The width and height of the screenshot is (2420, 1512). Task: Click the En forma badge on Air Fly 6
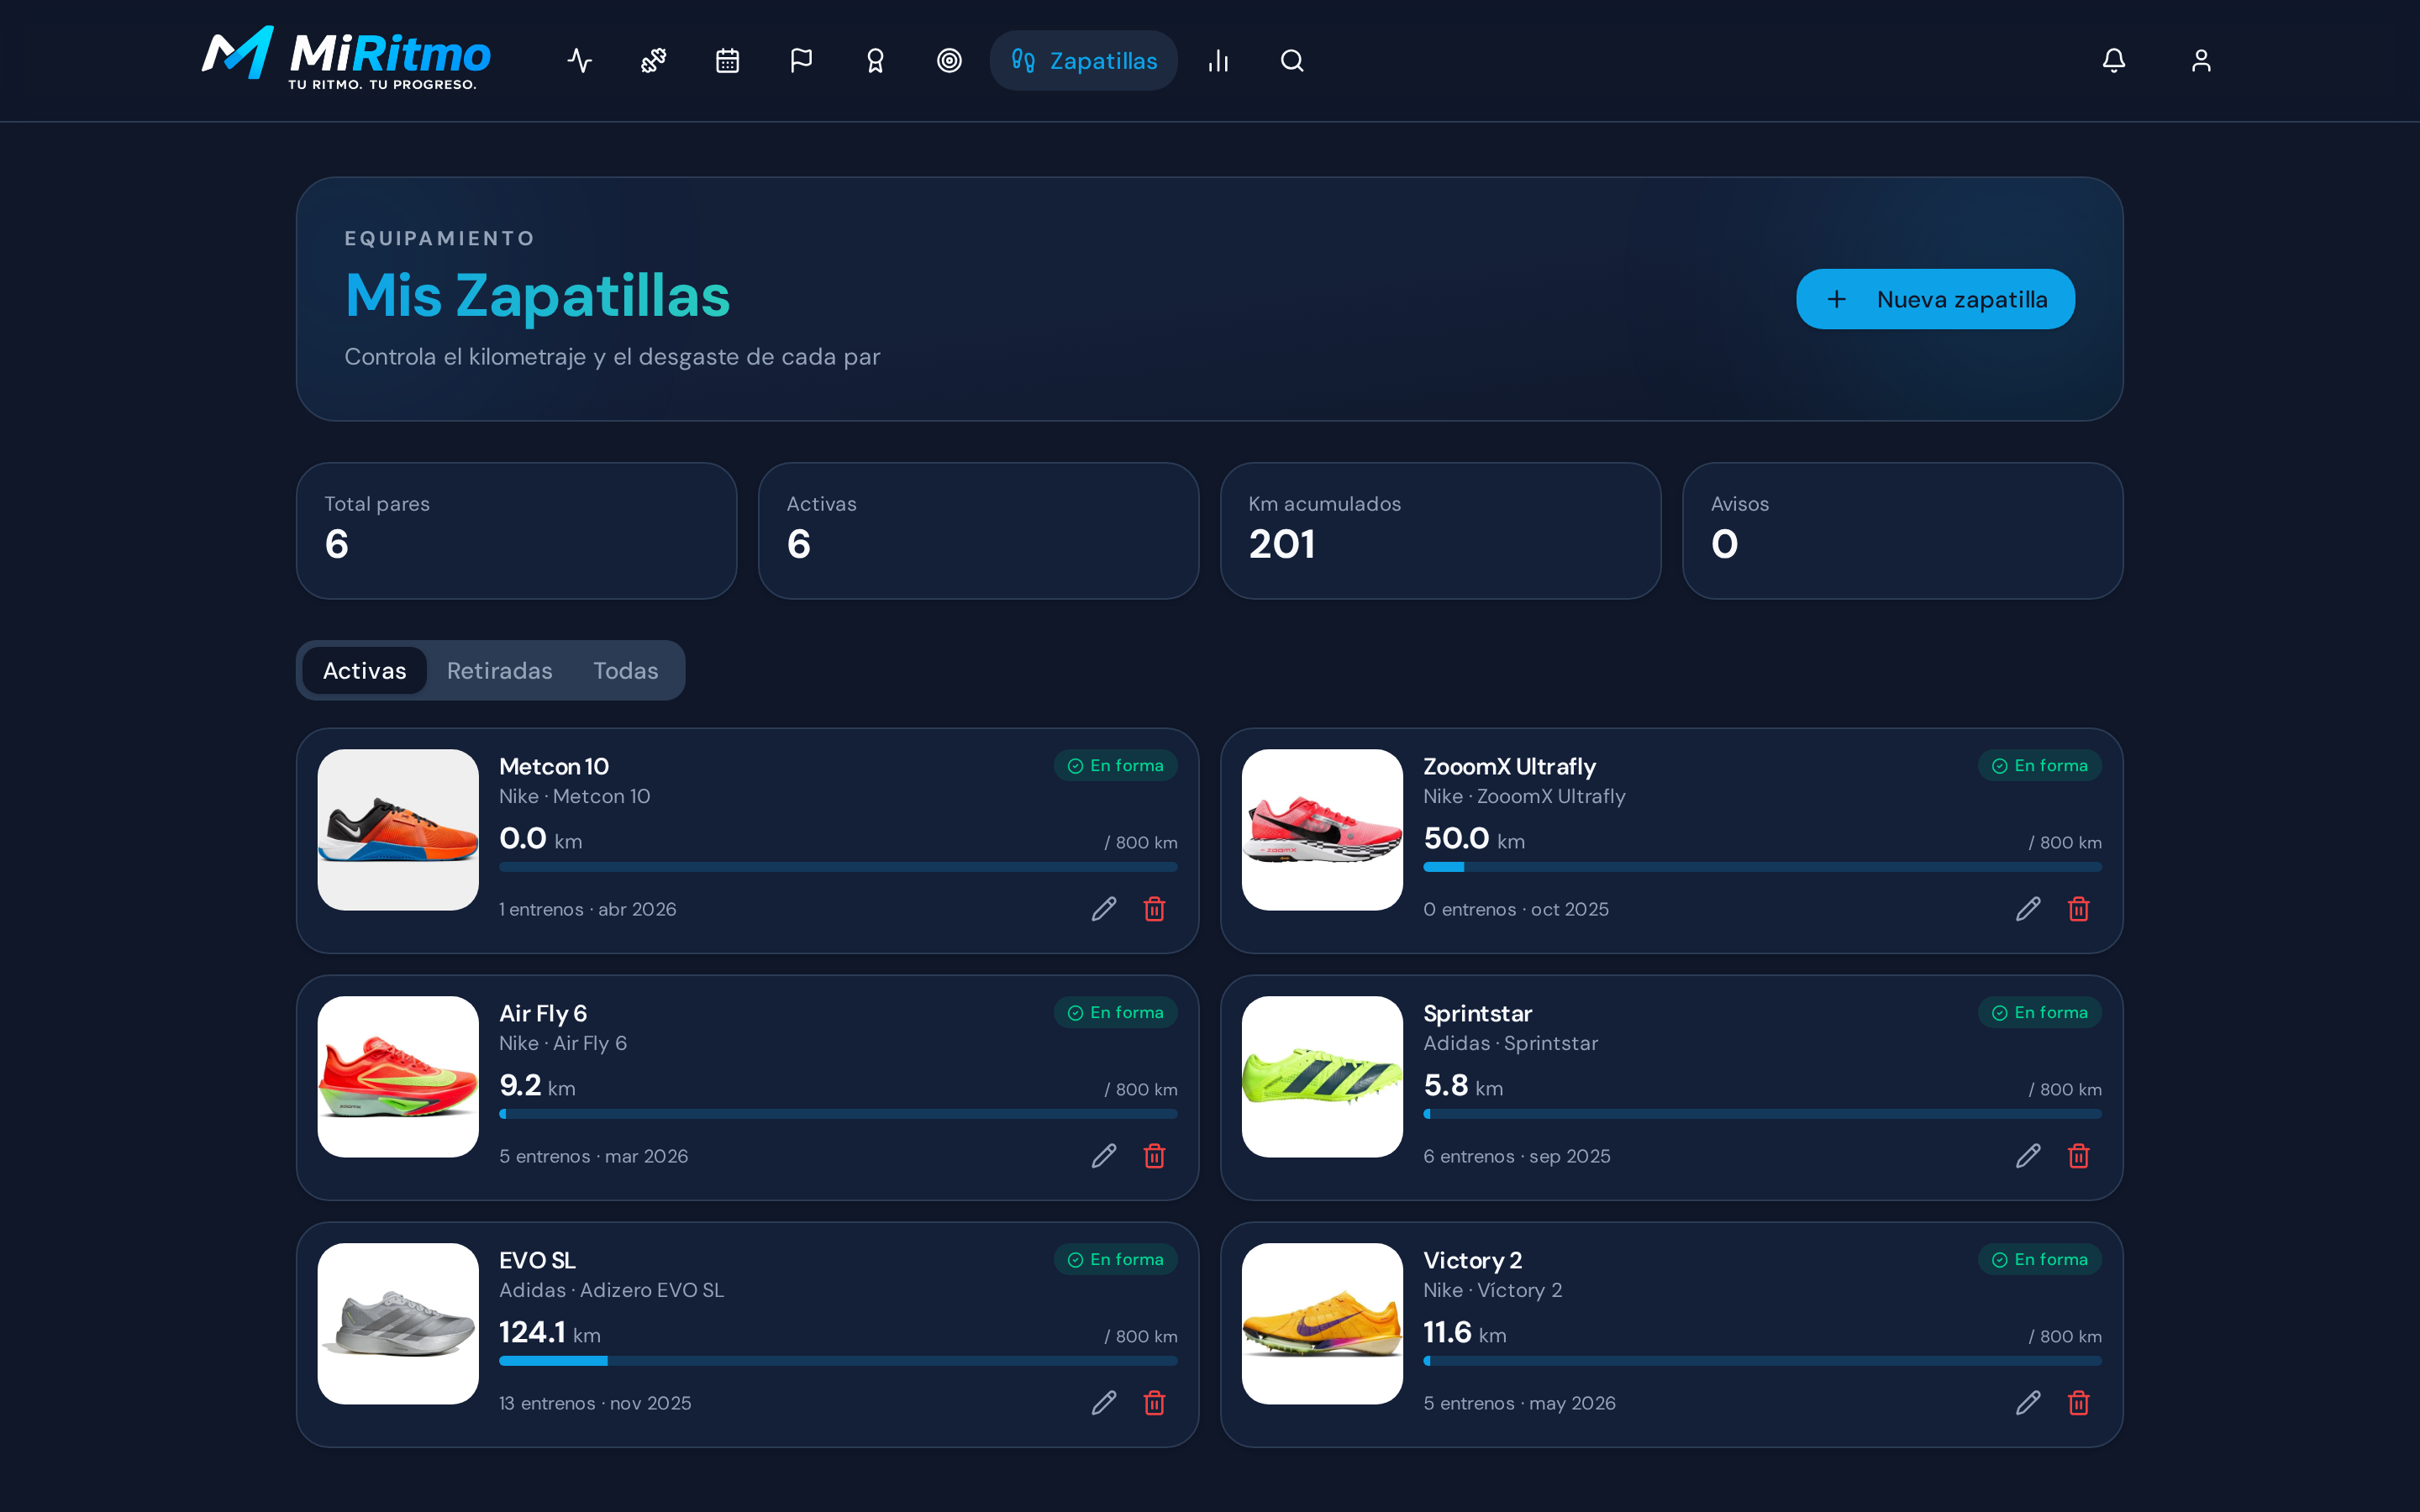pyautogui.click(x=1116, y=1013)
